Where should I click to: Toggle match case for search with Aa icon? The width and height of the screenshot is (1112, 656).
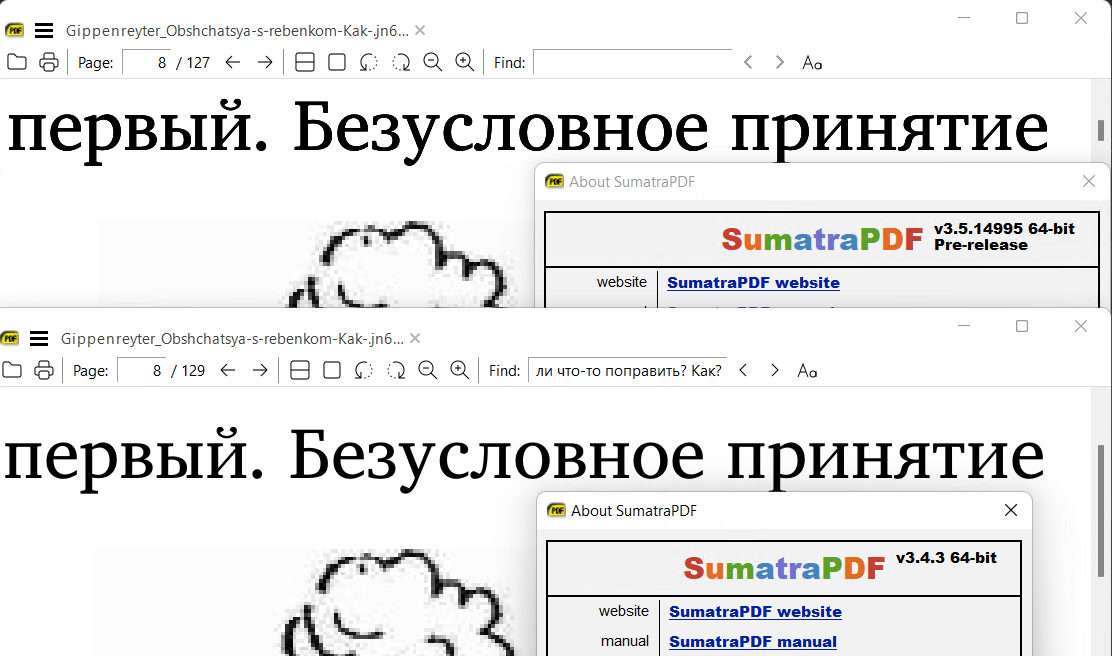(811, 62)
